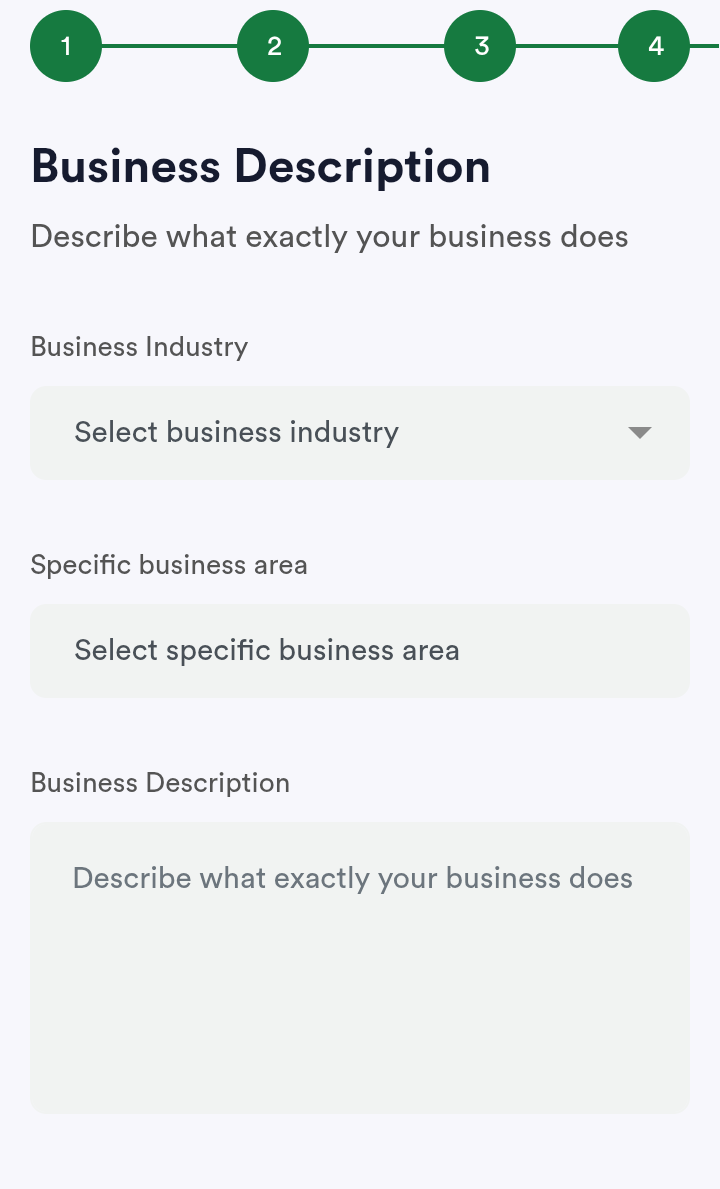Click 'Select specific business area' placeholder text
This screenshot has width=720, height=1189.
pyautogui.click(x=267, y=650)
